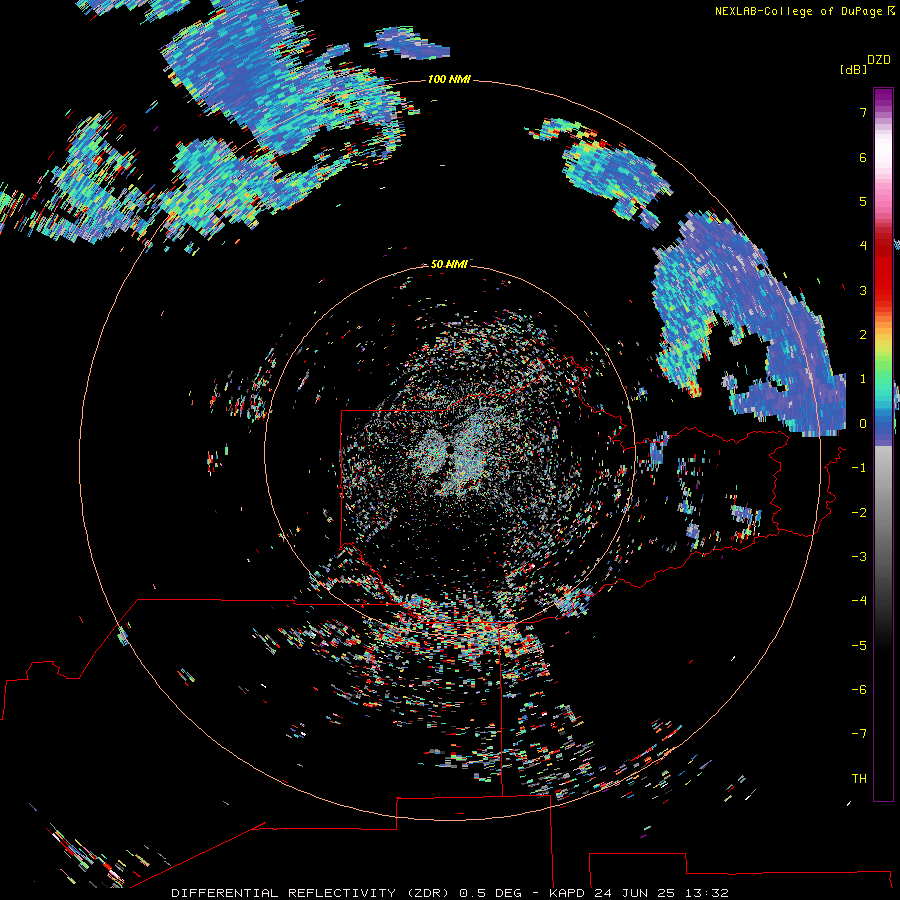Click the 1 tick on the color scale
Screen dimensions: 900x900
tap(863, 379)
